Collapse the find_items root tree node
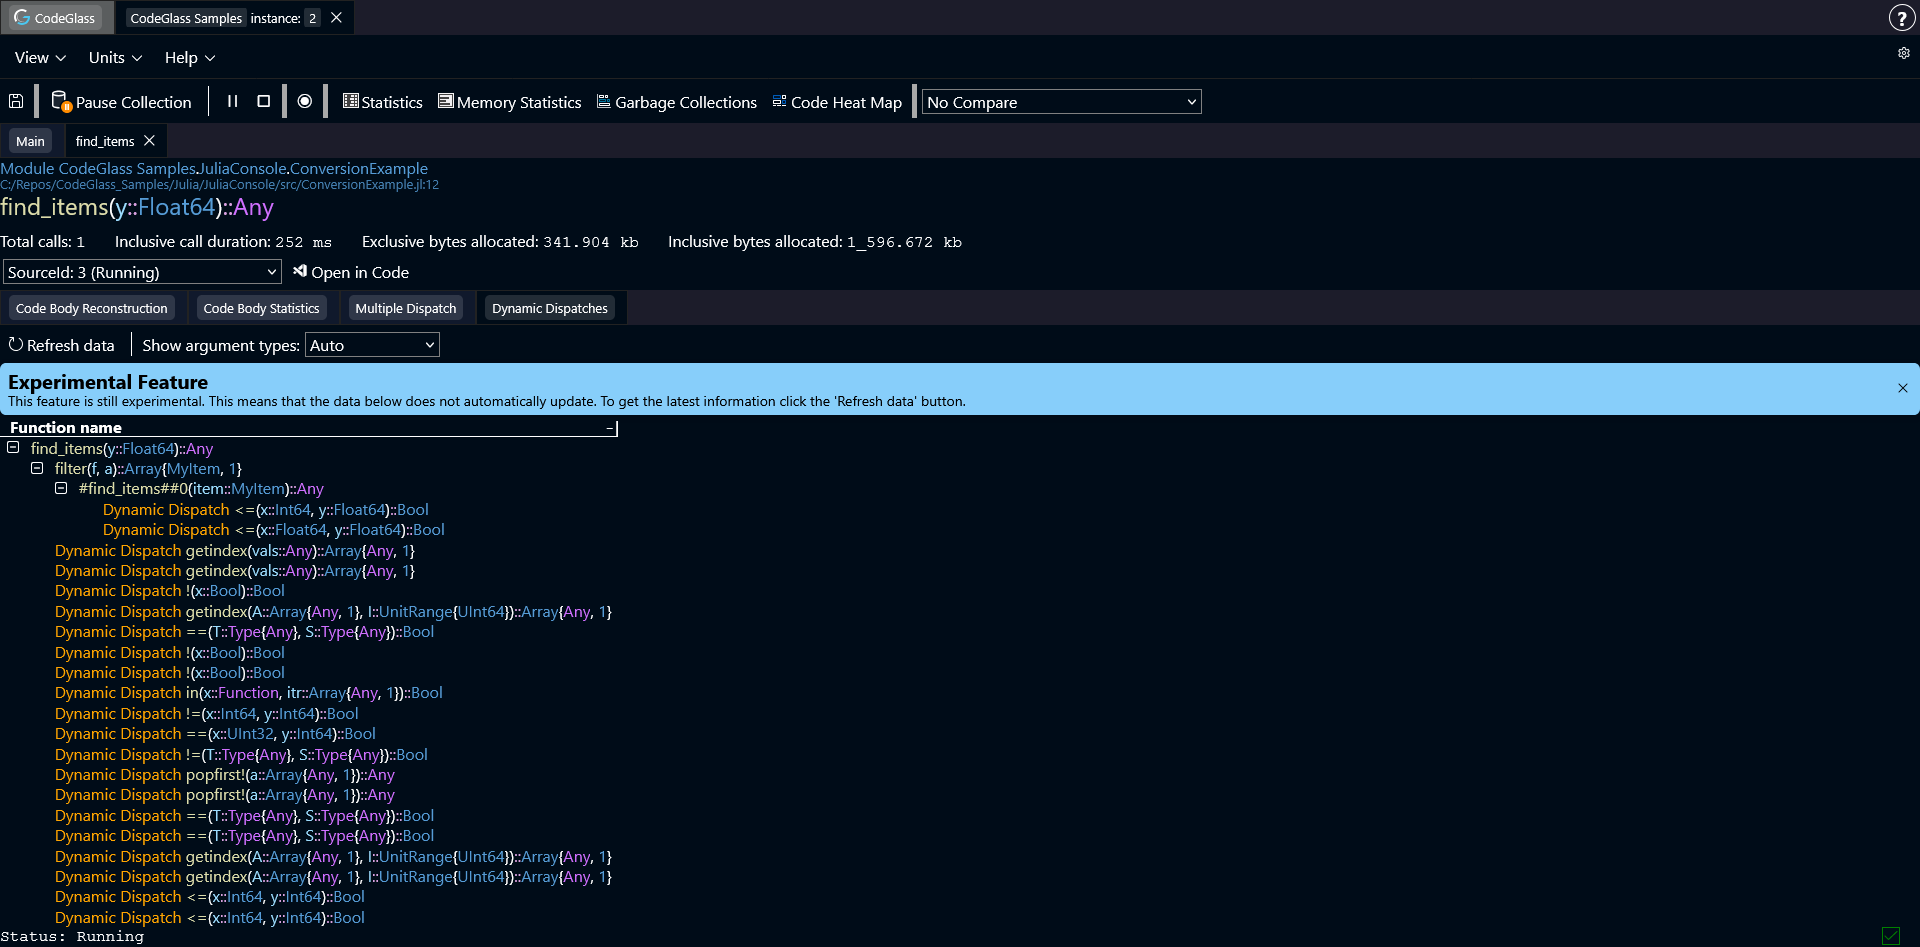The image size is (1920, 947). click(x=13, y=448)
